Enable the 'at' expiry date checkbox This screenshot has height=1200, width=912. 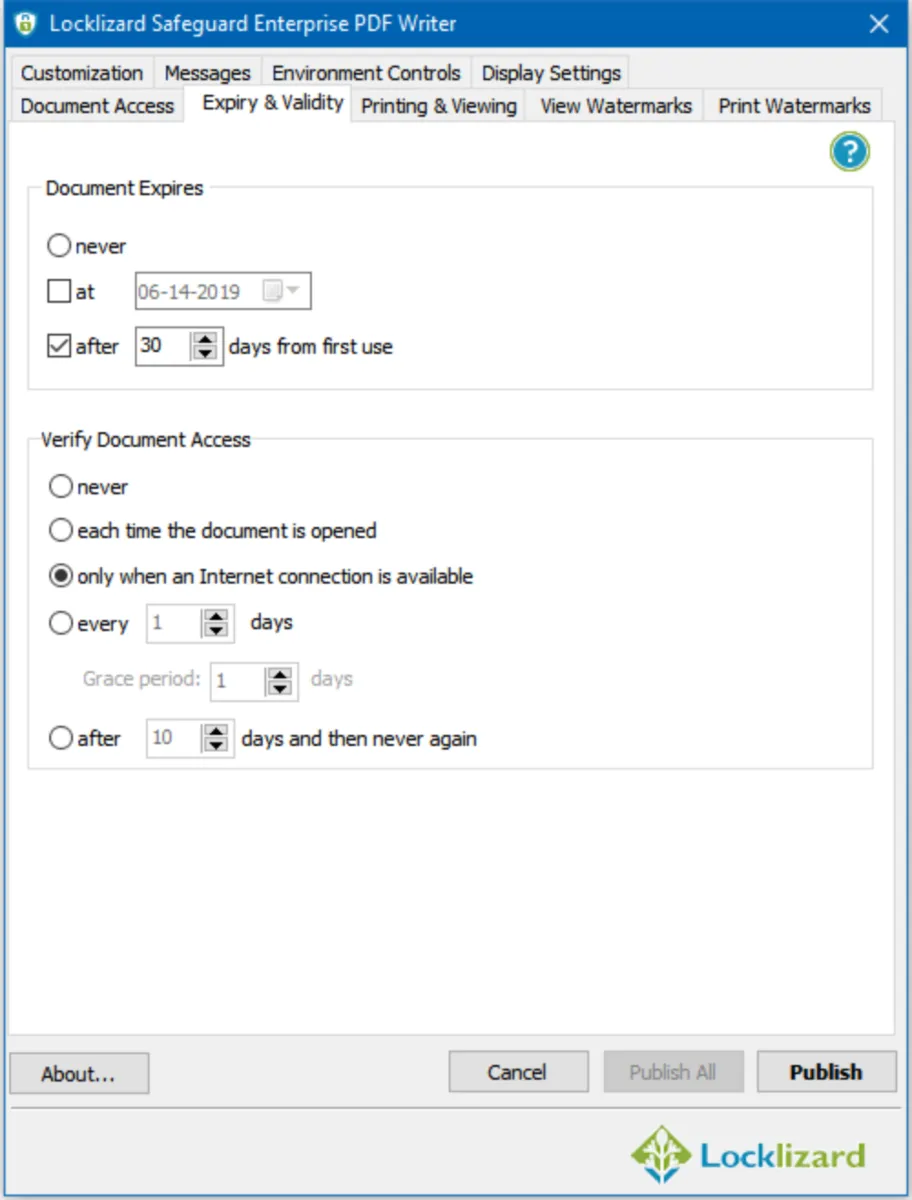[59, 292]
